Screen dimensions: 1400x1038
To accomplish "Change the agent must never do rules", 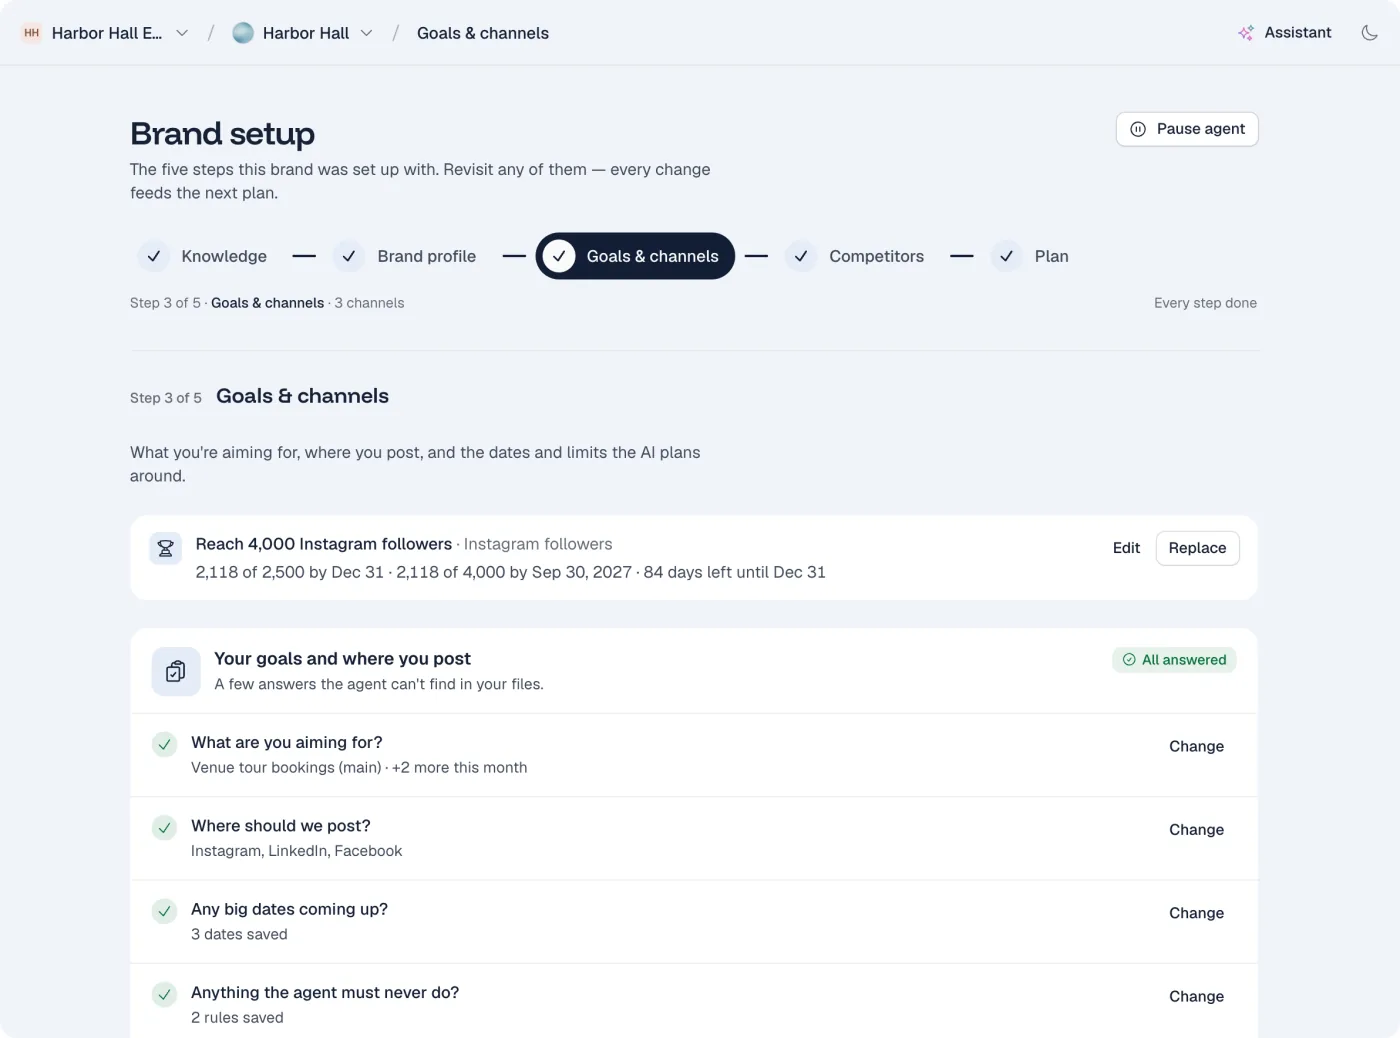I will (x=1196, y=996).
